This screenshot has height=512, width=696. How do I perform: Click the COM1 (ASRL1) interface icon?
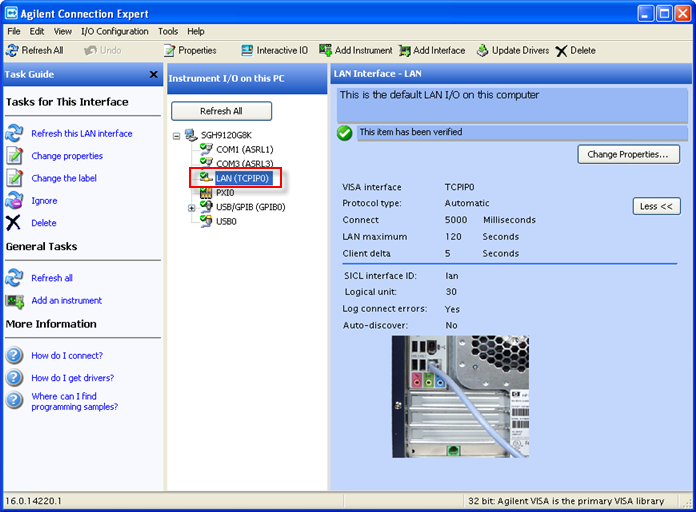tap(206, 149)
